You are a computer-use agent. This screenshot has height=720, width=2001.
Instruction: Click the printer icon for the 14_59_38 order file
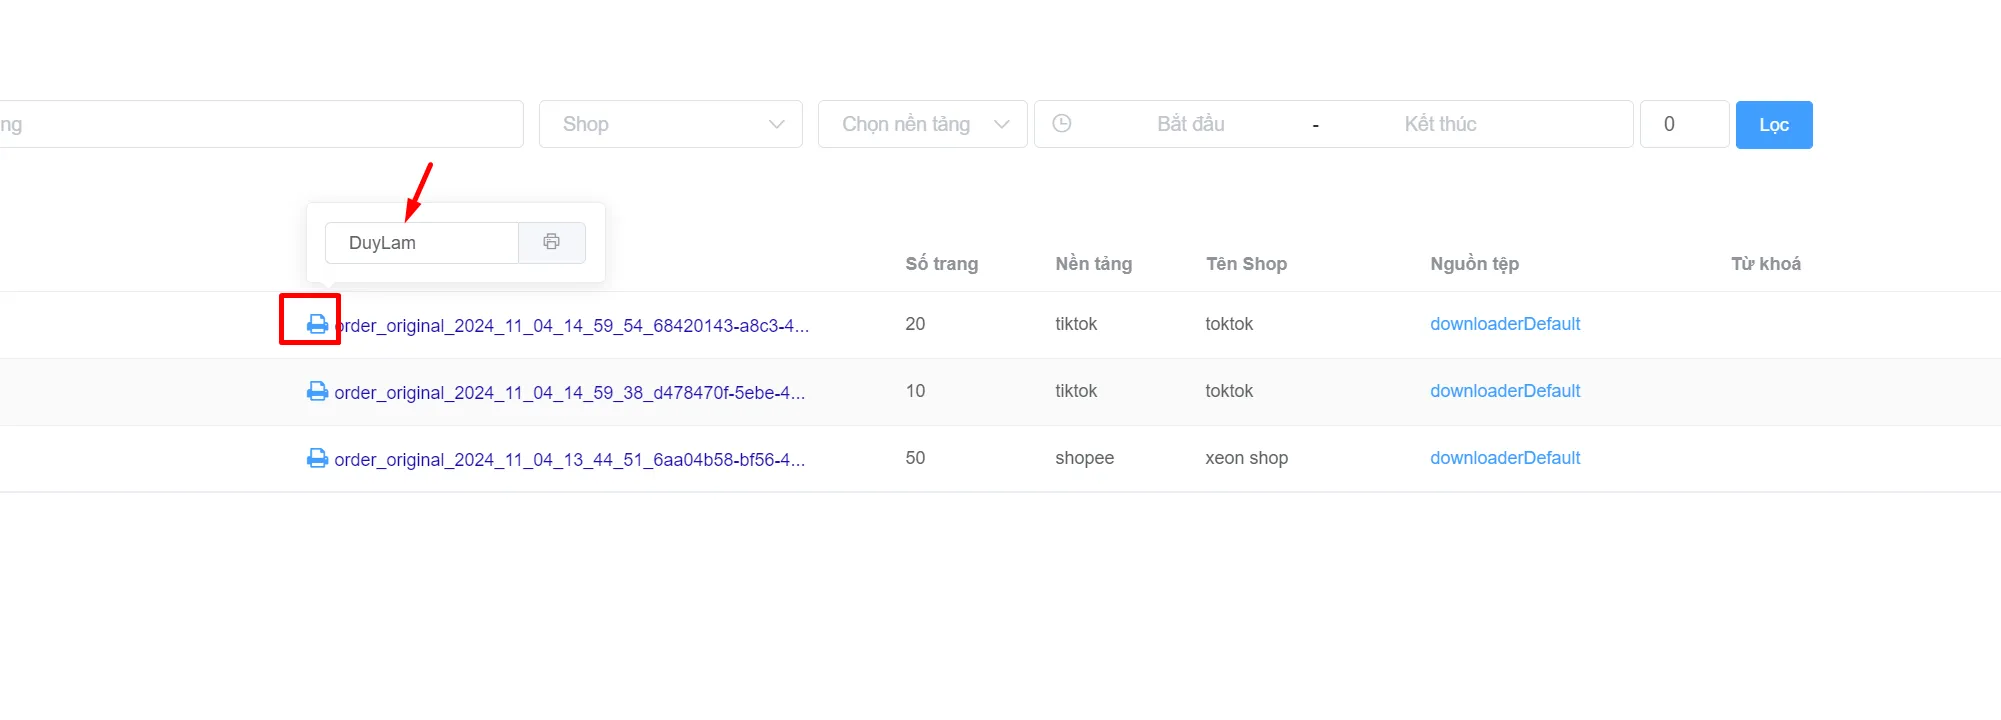(317, 391)
